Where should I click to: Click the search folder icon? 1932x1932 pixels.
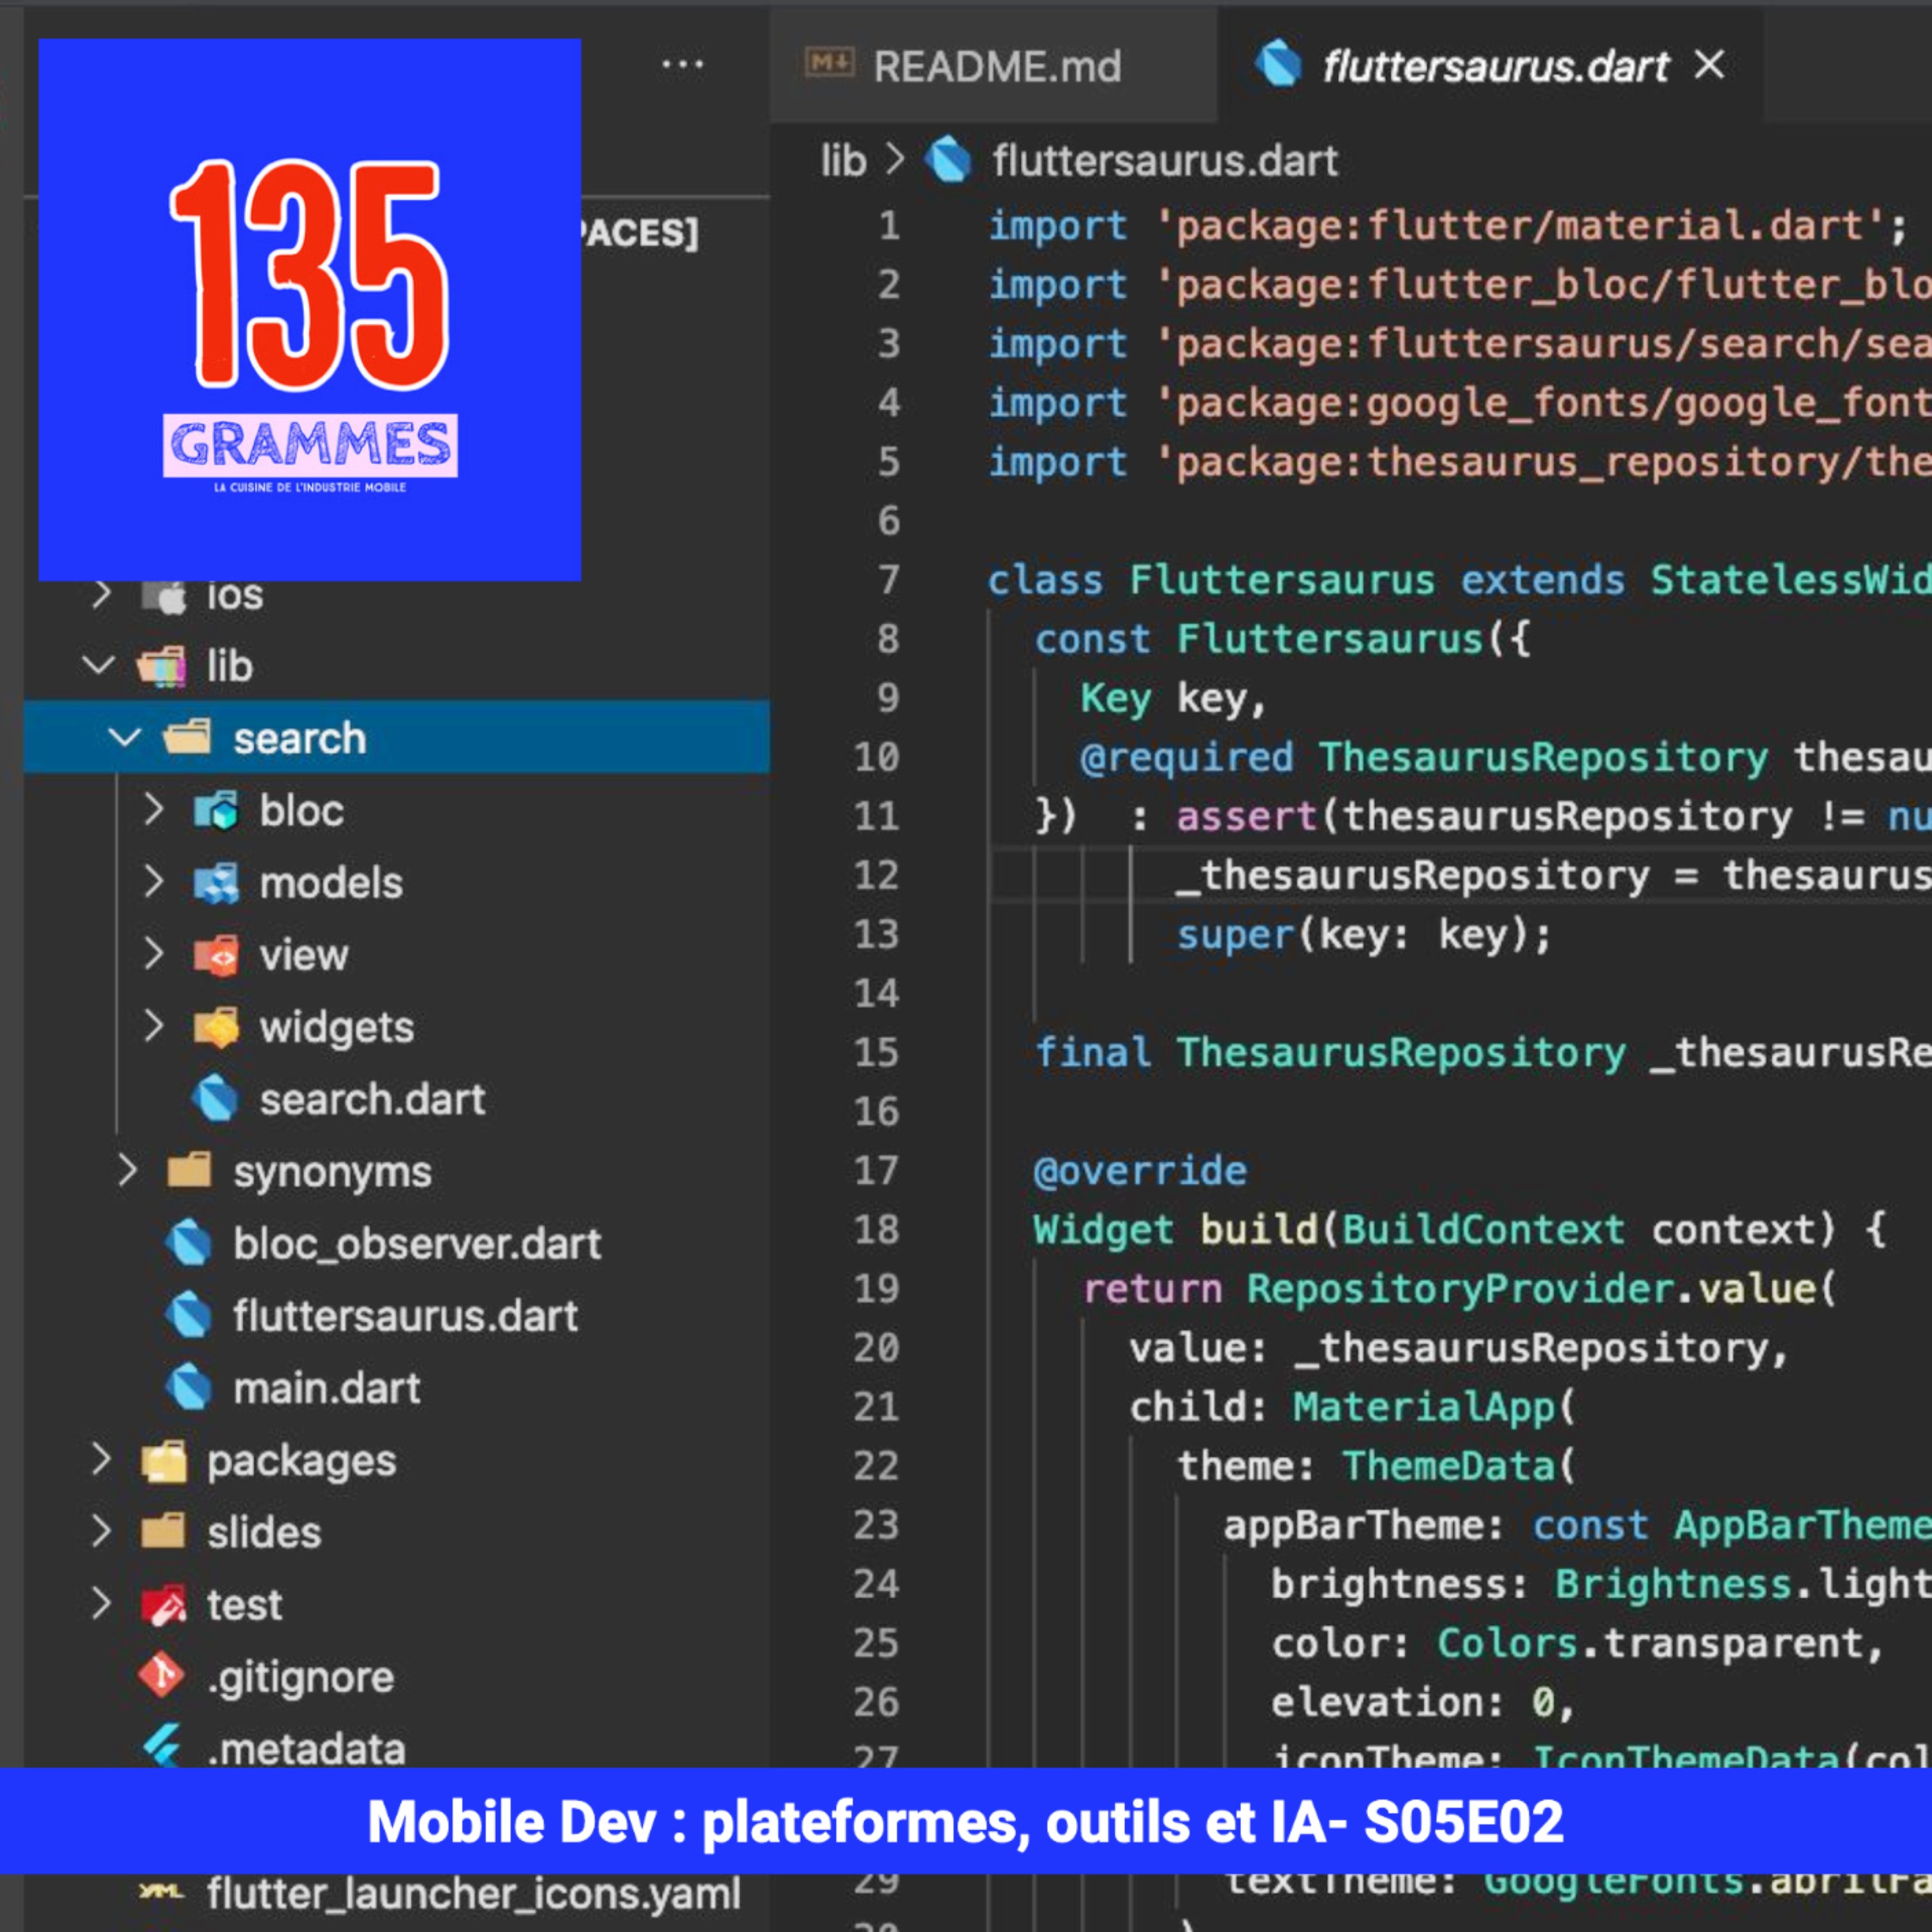188,738
